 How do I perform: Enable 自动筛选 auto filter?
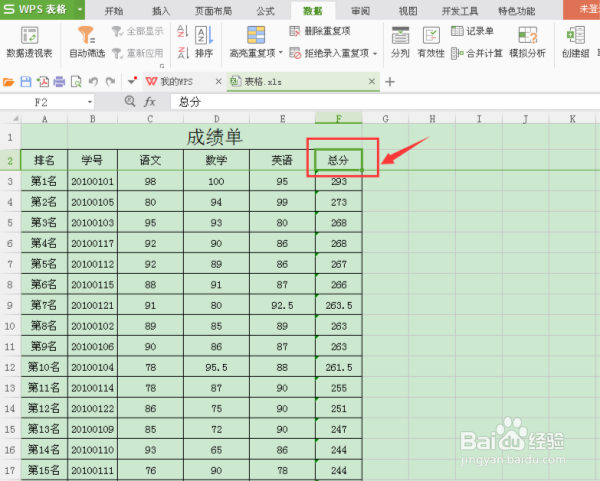click(87, 42)
